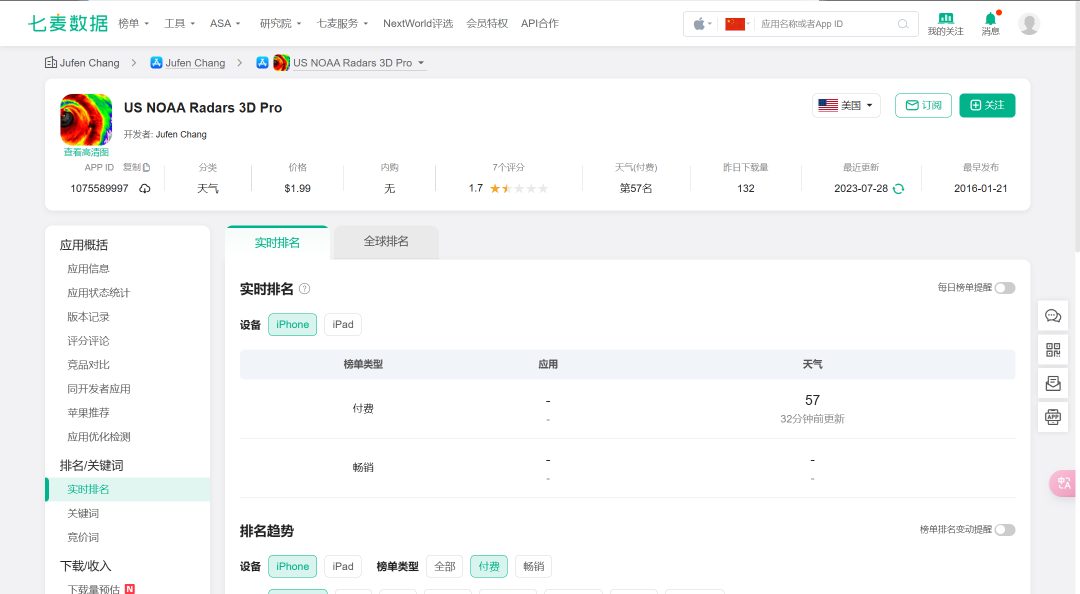Screen dimensions: 1080x594
Task: Switch to 实时排名 tab
Action: (x=277, y=243)
